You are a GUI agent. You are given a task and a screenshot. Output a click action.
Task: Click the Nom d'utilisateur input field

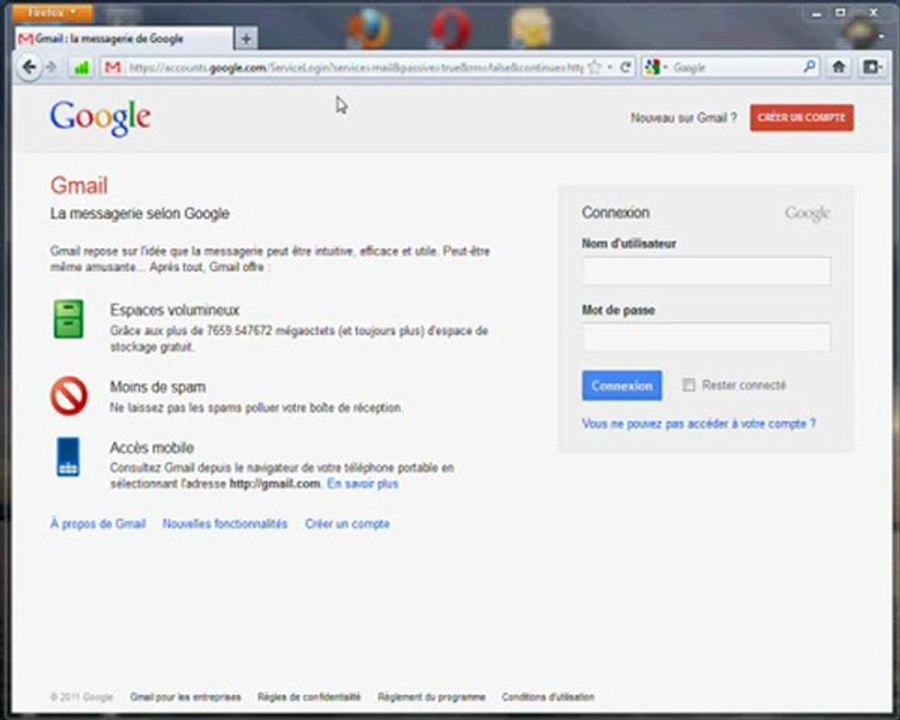[x=706, y=272]
